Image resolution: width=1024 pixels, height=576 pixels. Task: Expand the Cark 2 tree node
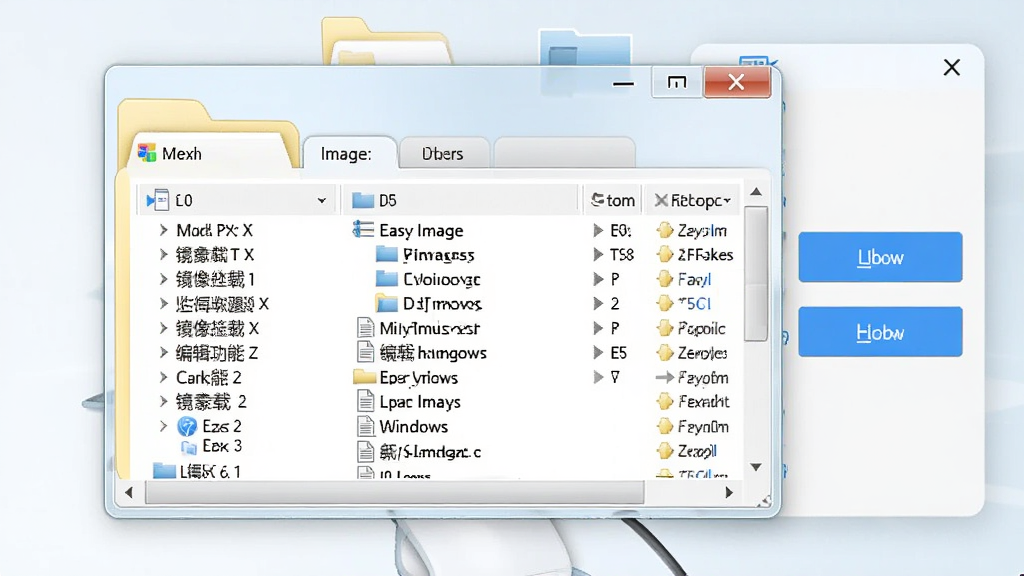163,377
